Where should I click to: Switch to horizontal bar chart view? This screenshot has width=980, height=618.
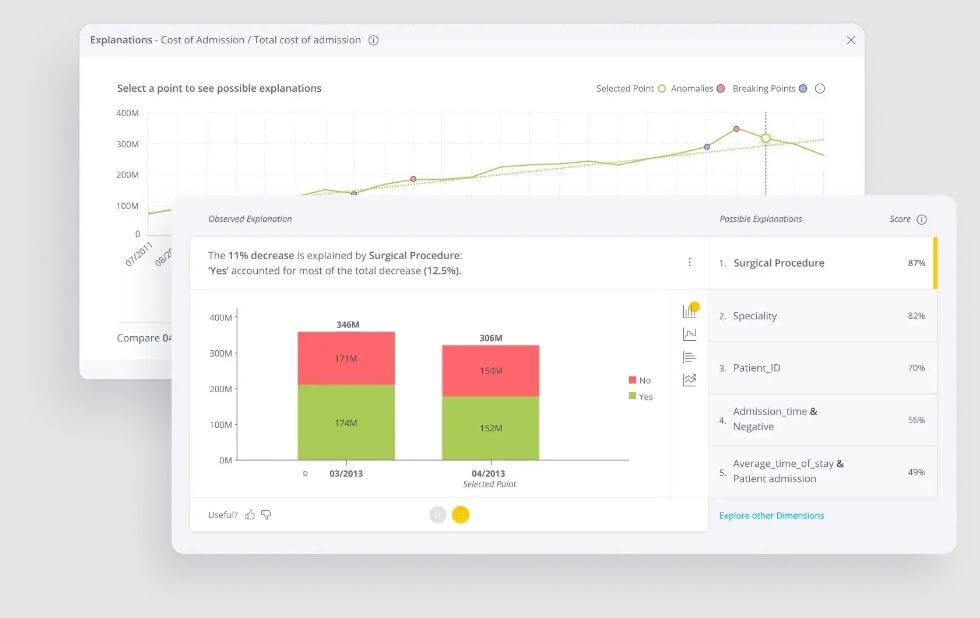689,357
